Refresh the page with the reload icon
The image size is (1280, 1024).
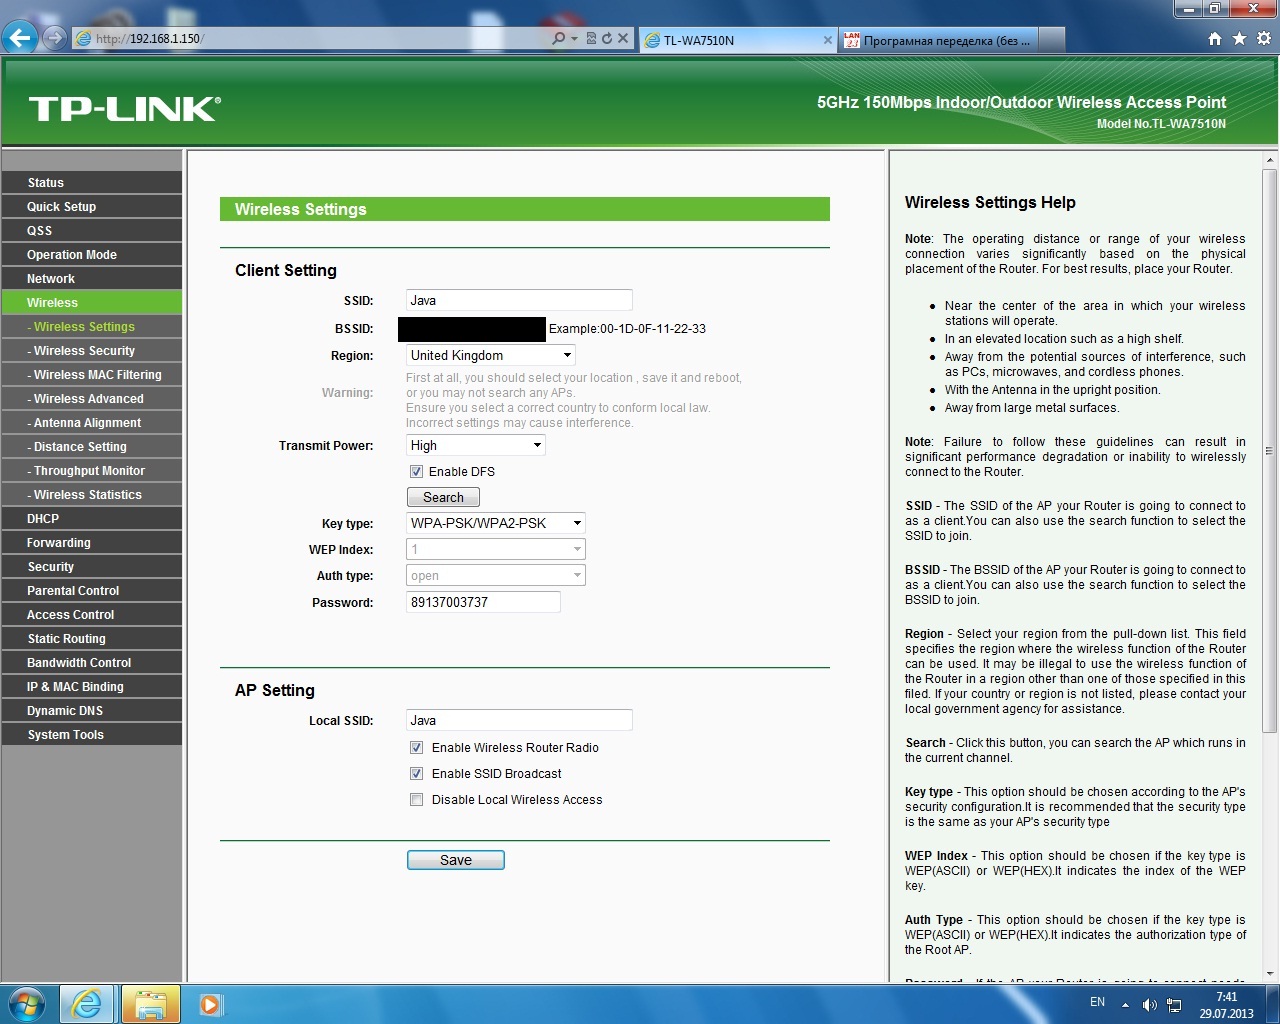606,38
